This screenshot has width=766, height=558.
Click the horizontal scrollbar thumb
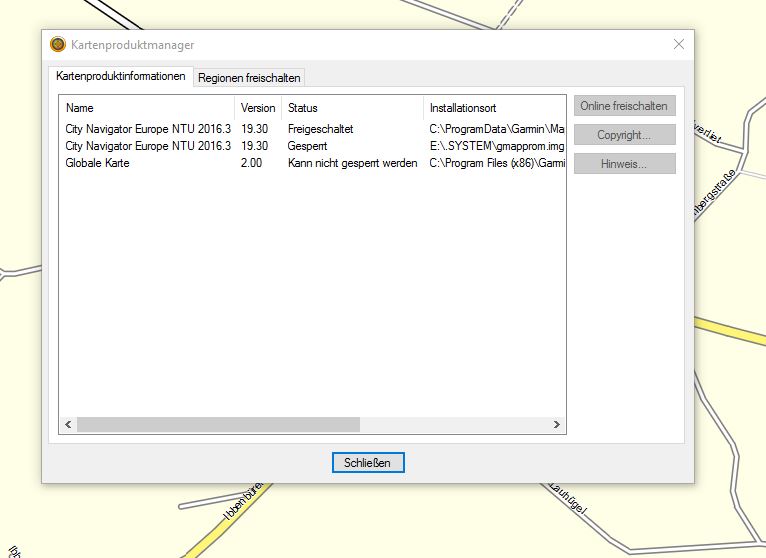coord(218,425)
